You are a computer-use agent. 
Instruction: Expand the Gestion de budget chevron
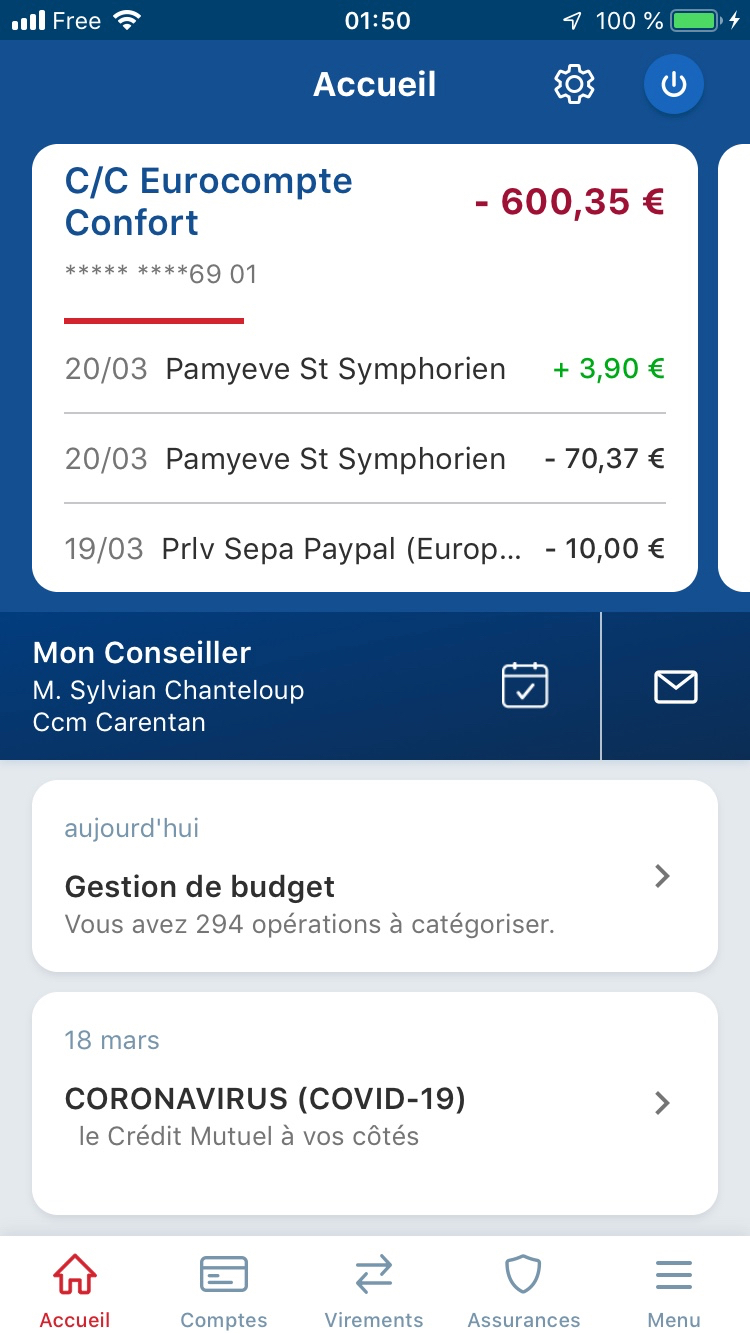pyautogui.click(x=661, y=877)
